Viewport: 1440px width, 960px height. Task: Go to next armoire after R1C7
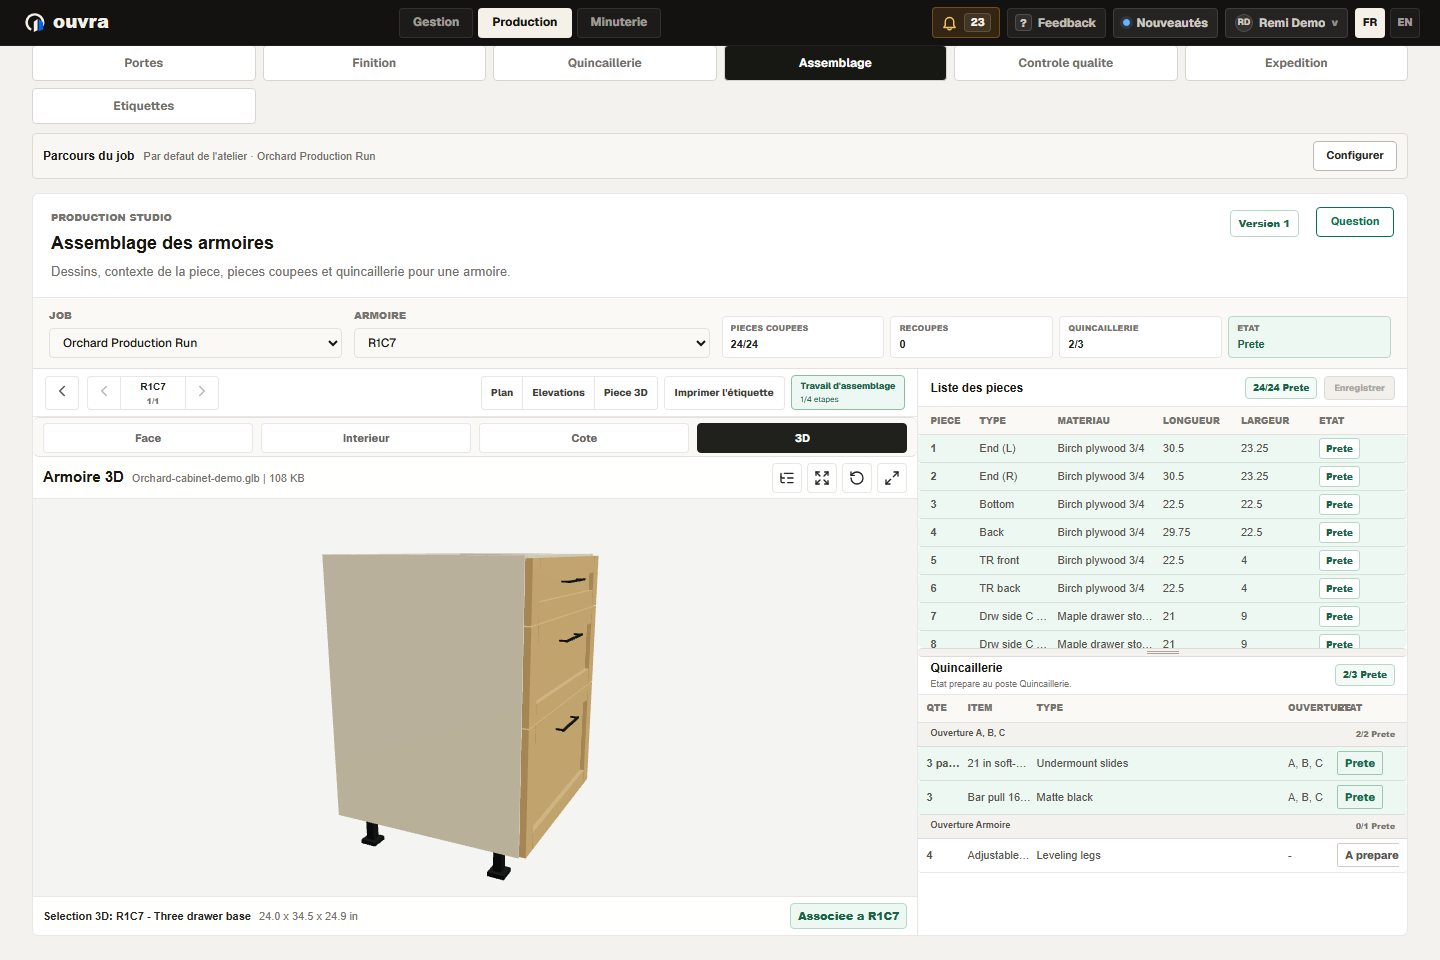[x=201, y=392]
